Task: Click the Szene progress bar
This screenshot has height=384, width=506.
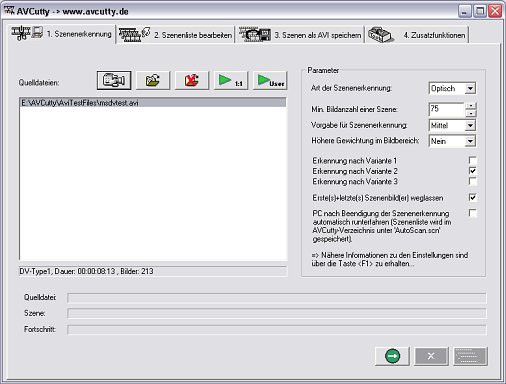Action: coord(277,313)
